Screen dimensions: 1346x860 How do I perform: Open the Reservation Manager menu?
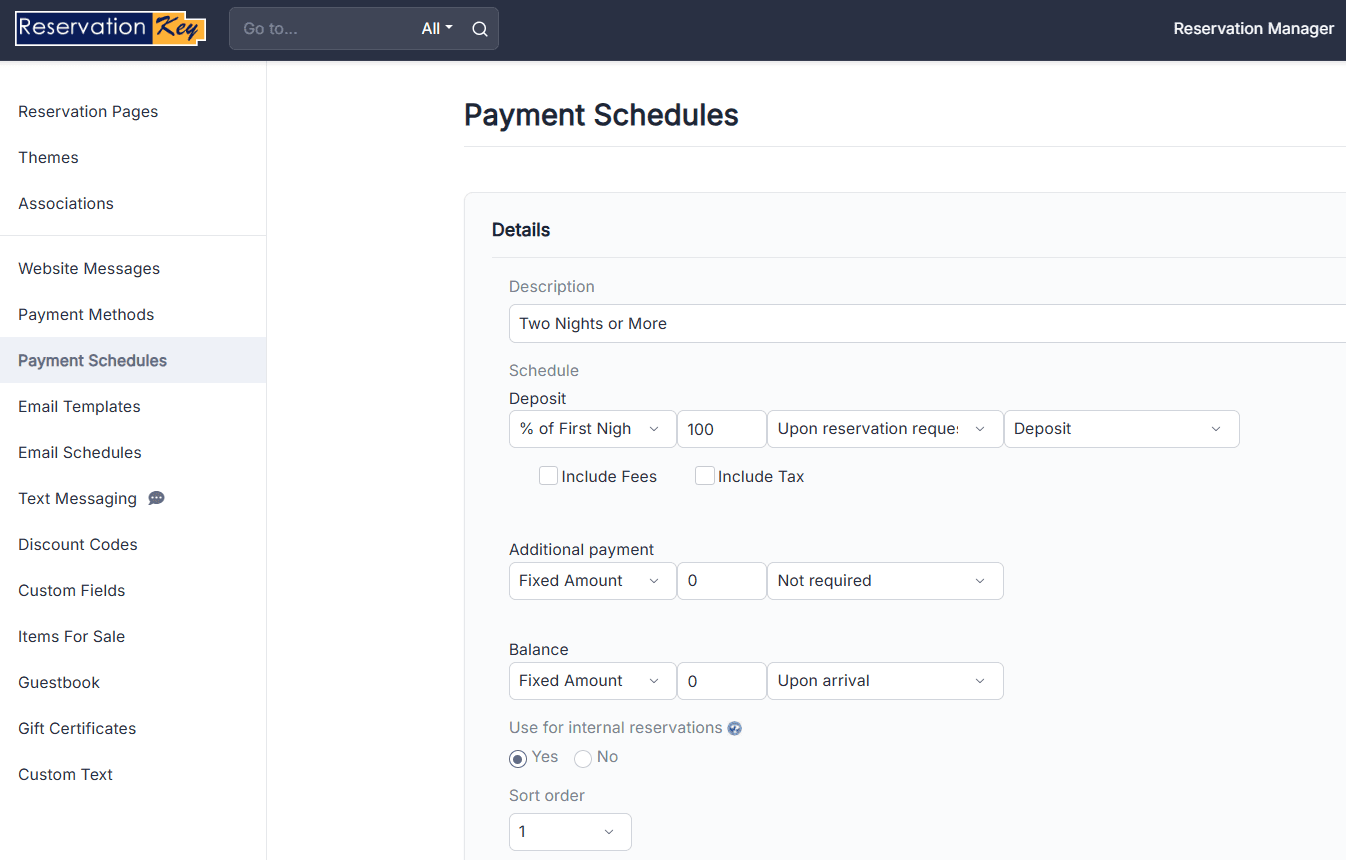tap(1253, 28)
